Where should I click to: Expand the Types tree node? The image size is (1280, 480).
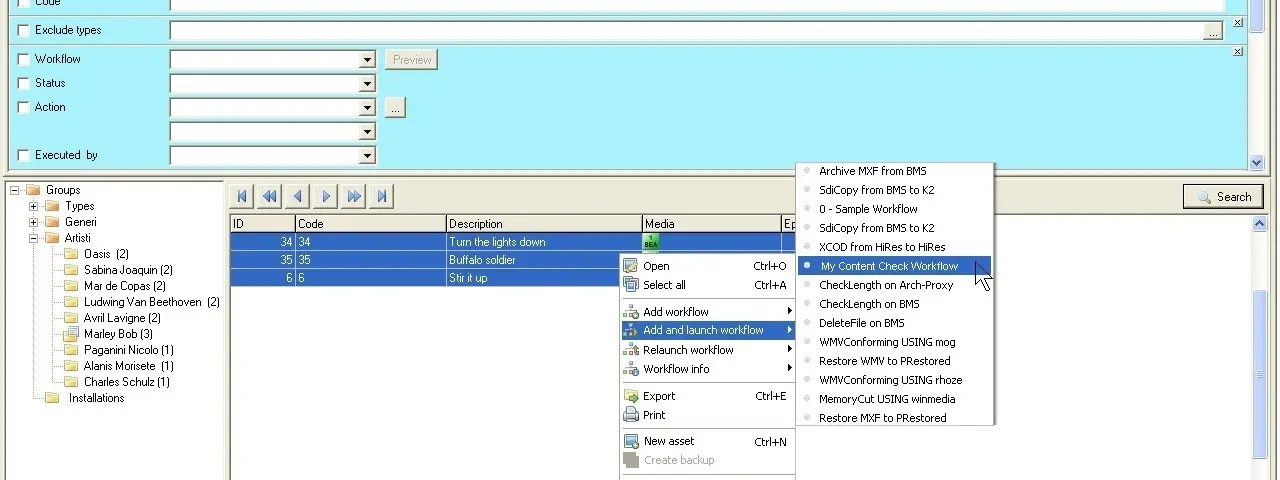pyautogui.click(x=34, y=206)
